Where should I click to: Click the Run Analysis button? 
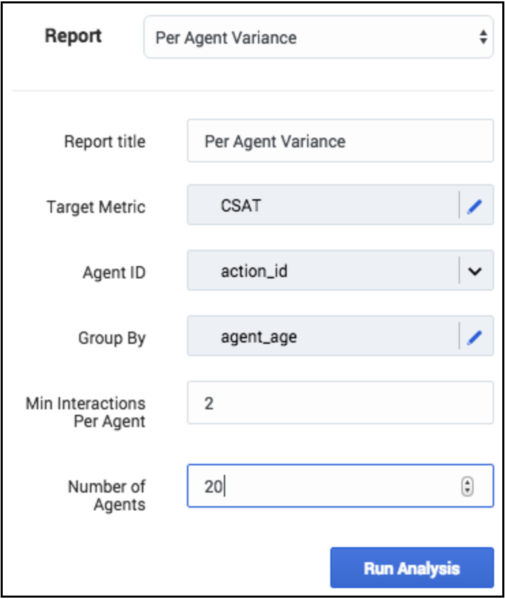(412, 568)
